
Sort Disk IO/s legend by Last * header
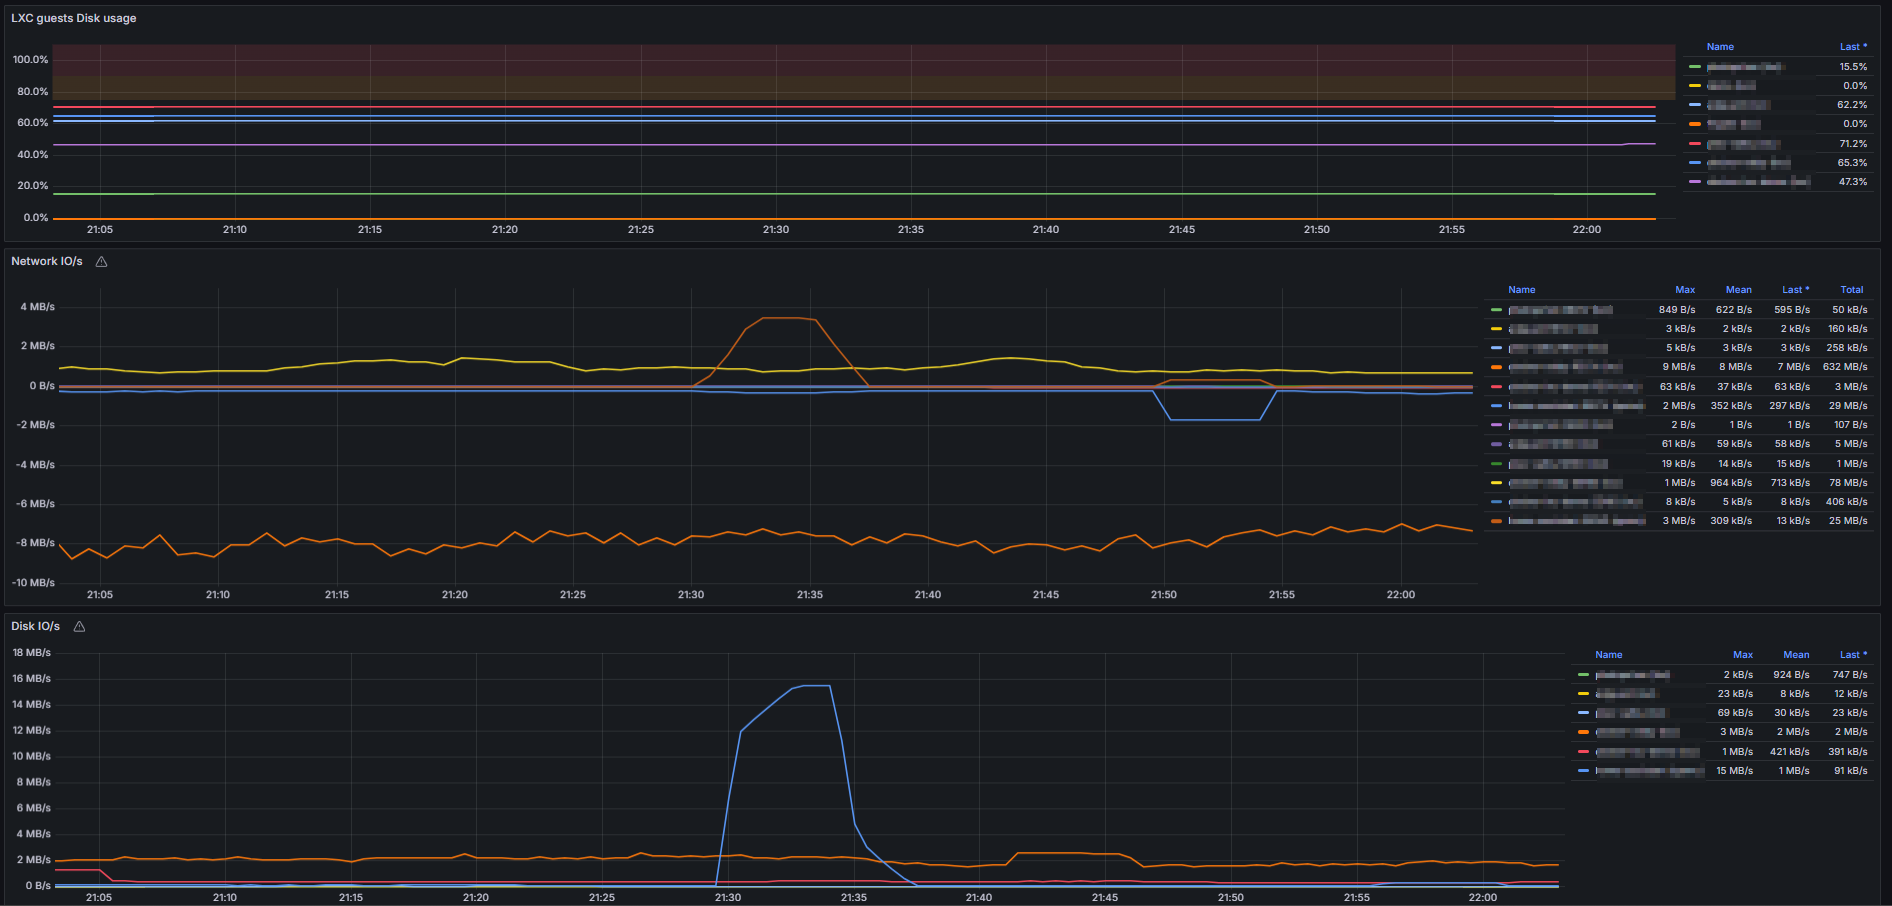(x=1853, y=655)
